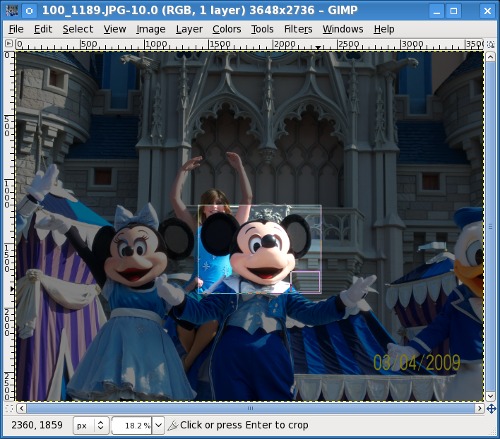The height and width of the screenshot is (439, 500).
Task: Click the crop tool icon in status bar
Action: [173, 425]
